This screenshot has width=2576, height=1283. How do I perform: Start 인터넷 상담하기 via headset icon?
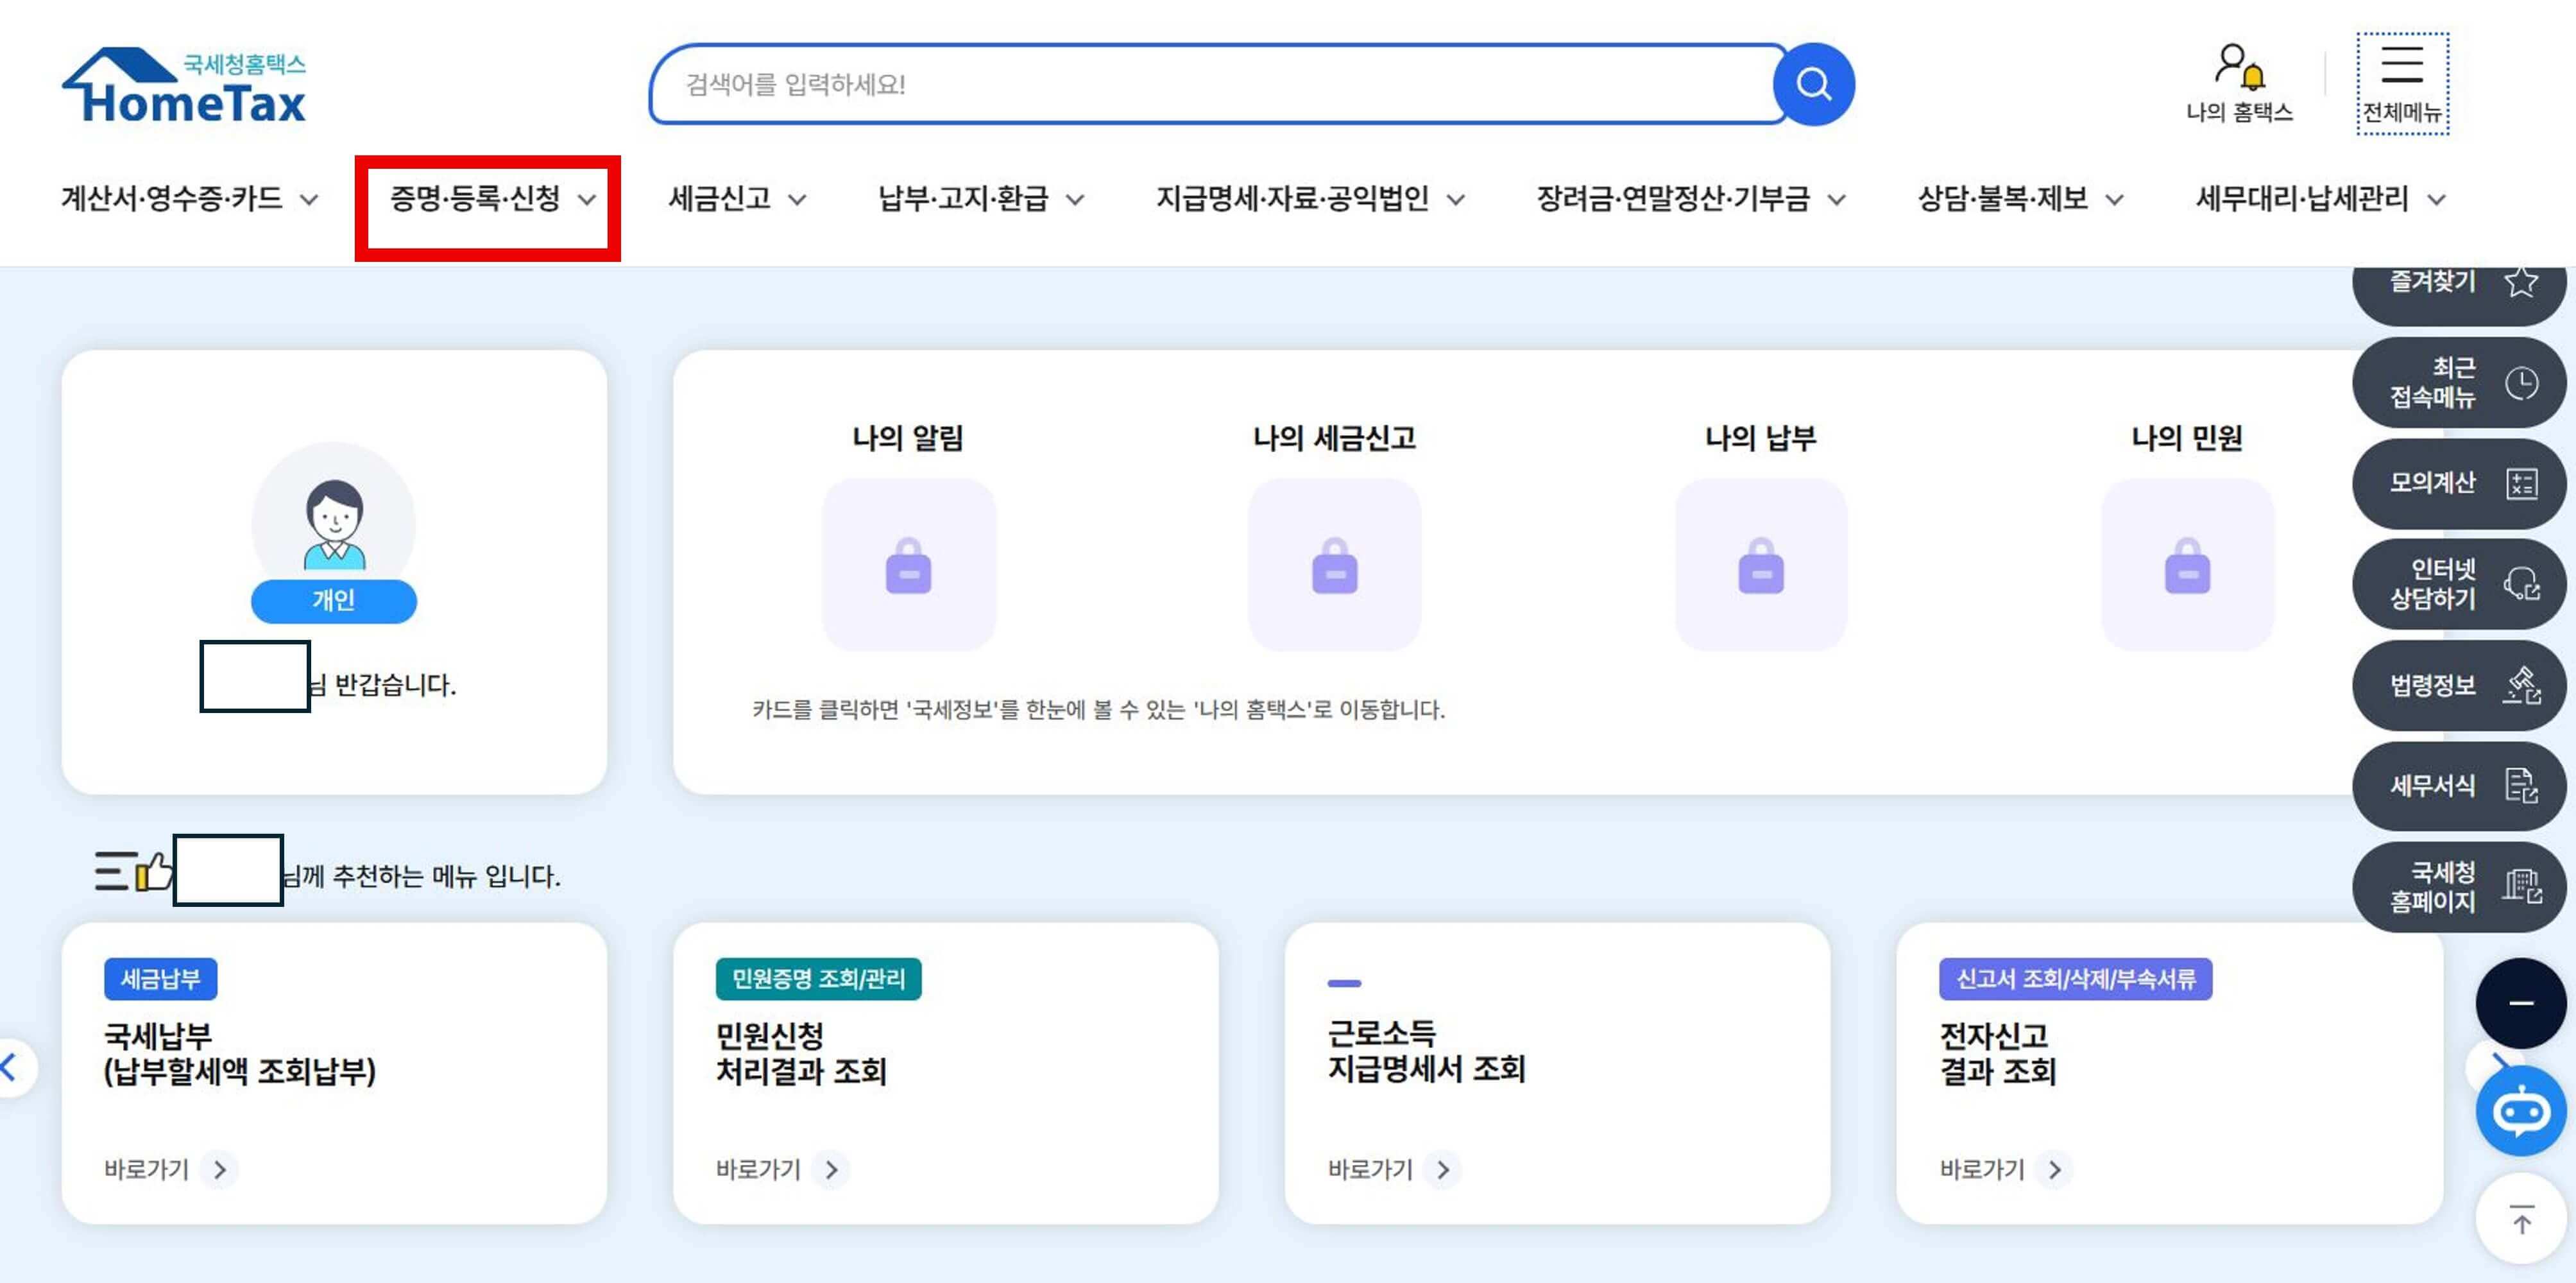pyautogui.click(x=2522, y=585)
